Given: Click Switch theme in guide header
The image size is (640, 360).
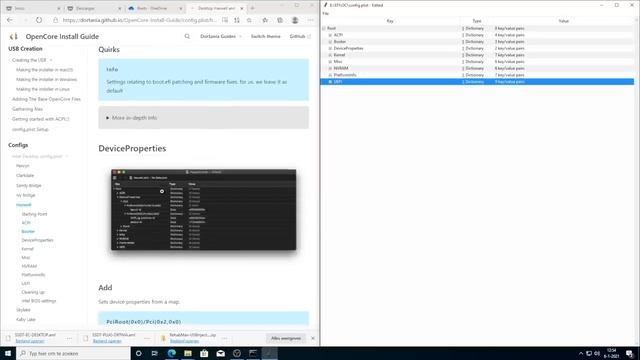Looking at the screenshot, I should pos(265,36).
